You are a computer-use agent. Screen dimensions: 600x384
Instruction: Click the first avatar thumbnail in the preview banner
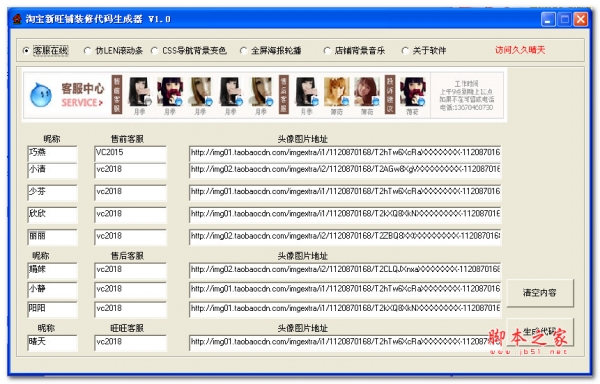[139, 92]
